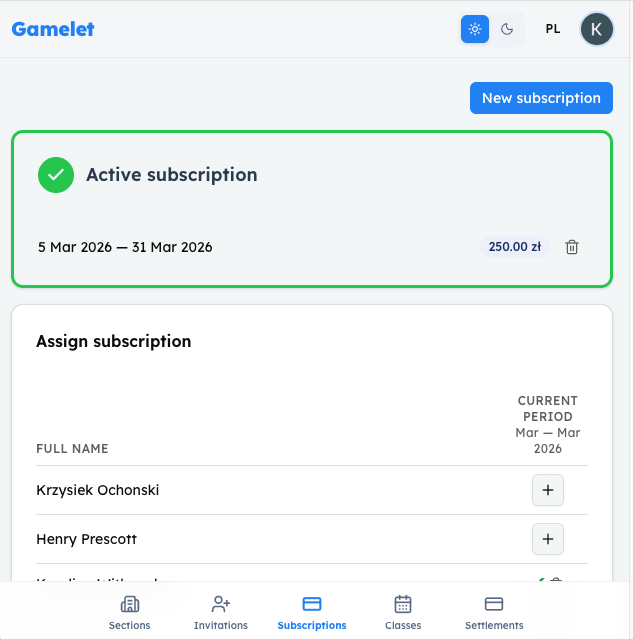Navigate to the Settlements tab
The height and width of the screenshot is (639, 633).
[x=494, y=612]
